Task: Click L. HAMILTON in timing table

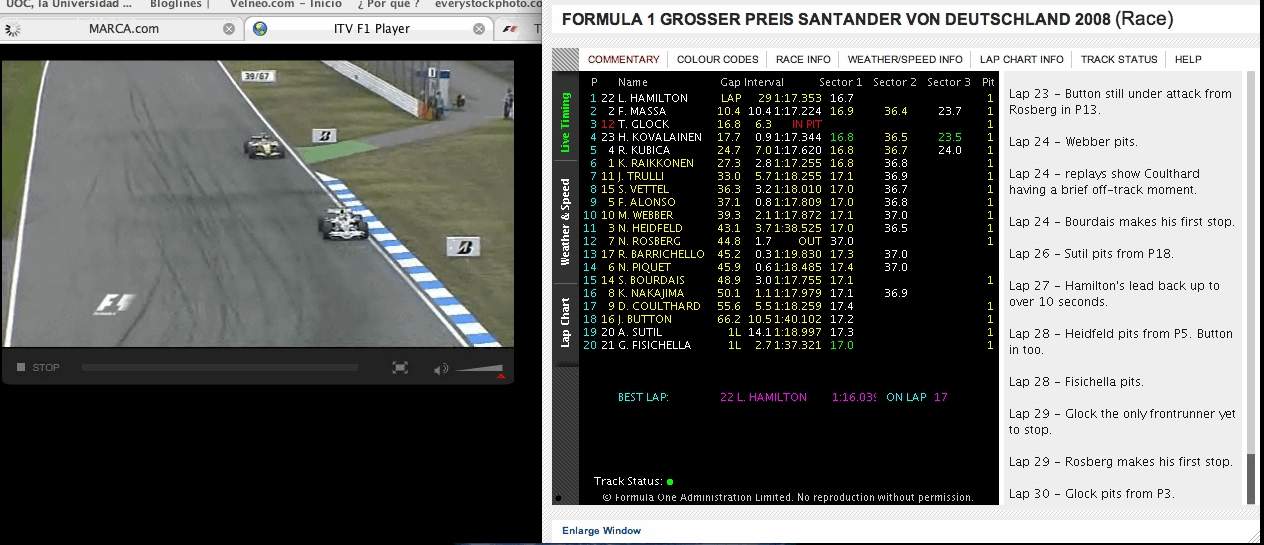Action: [652, 98]
